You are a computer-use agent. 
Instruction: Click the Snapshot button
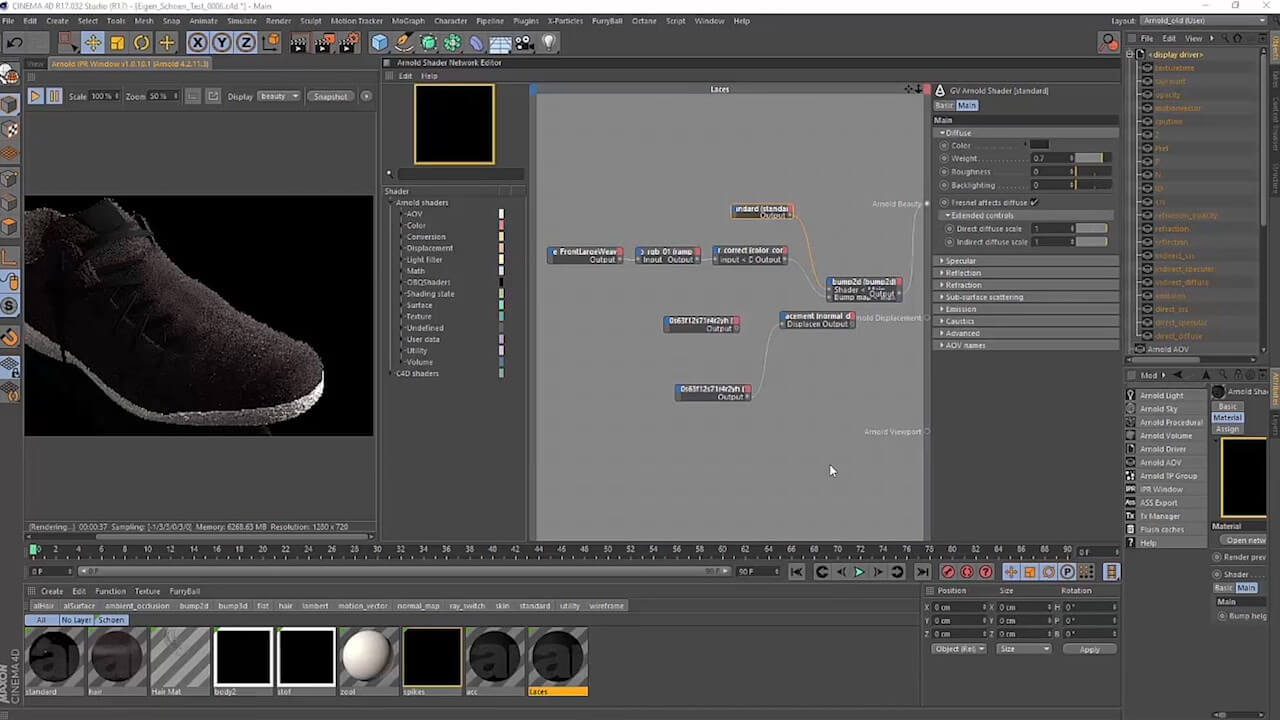coord(331,96)
